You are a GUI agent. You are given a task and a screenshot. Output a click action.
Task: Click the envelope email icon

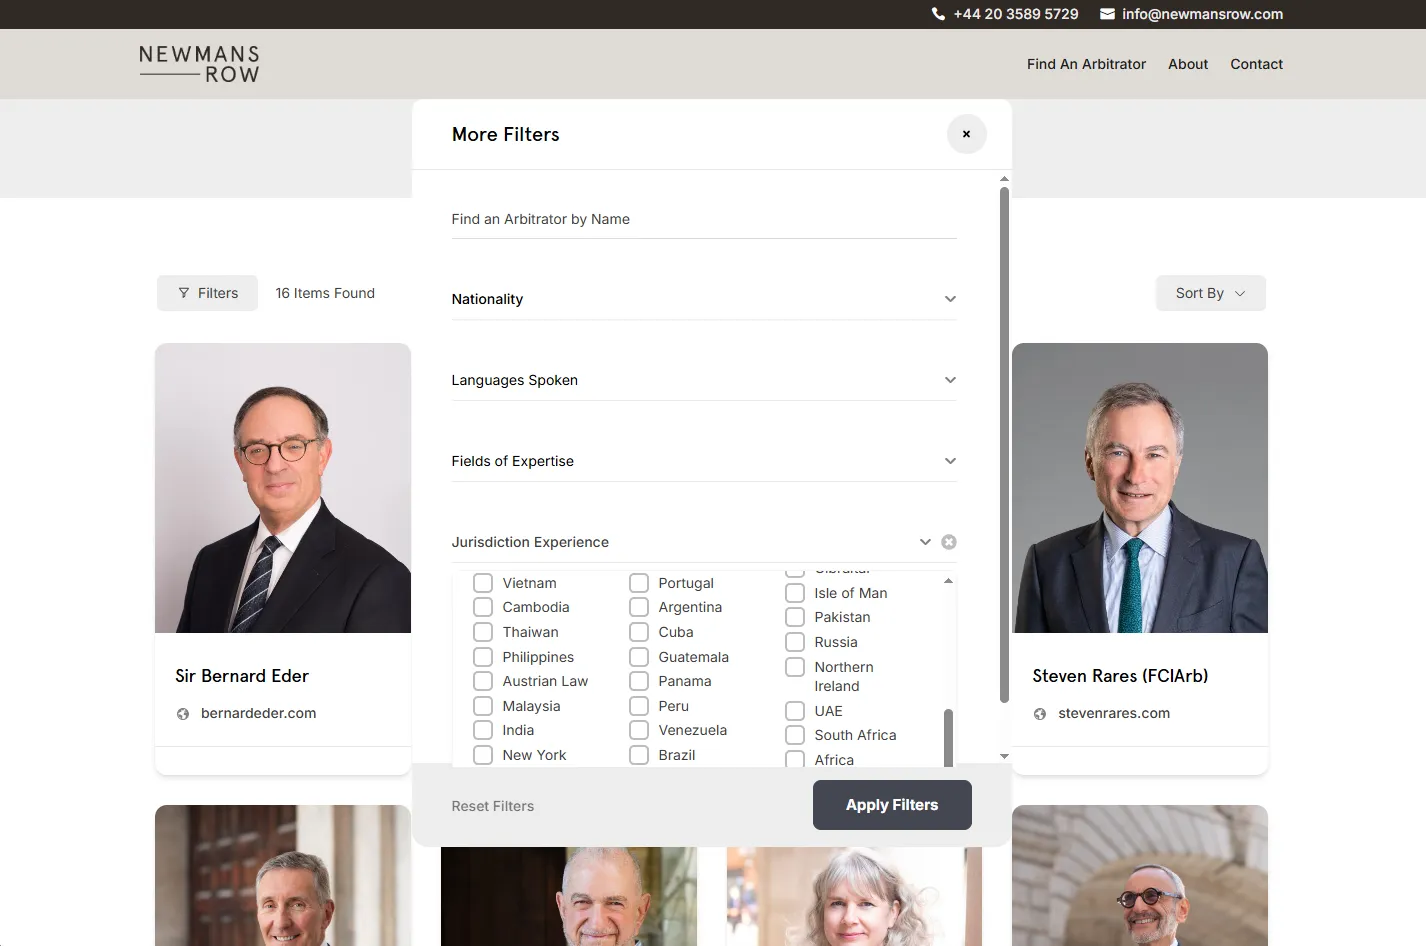tap(1107, 14)
